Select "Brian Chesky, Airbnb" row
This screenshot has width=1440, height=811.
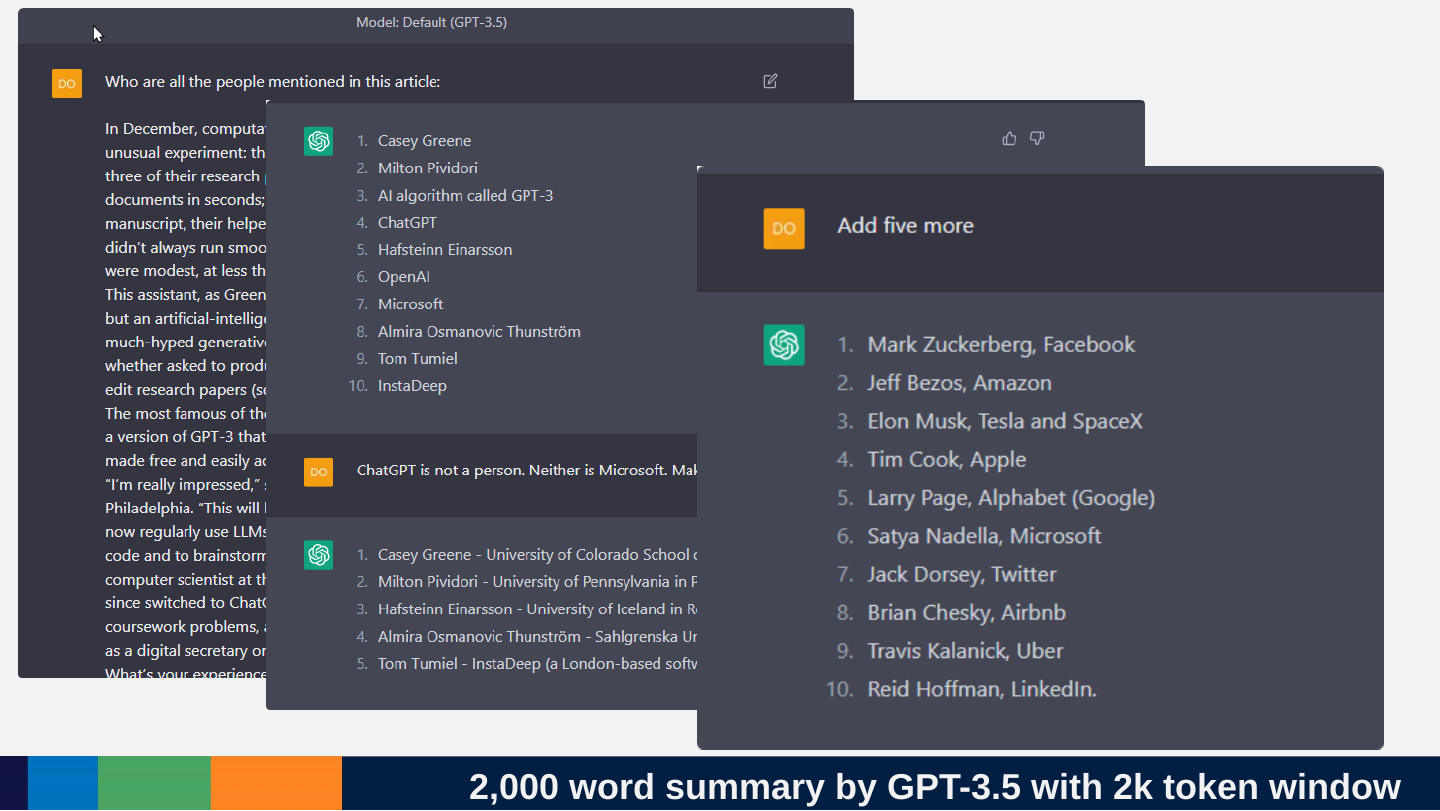click(966, 612)
